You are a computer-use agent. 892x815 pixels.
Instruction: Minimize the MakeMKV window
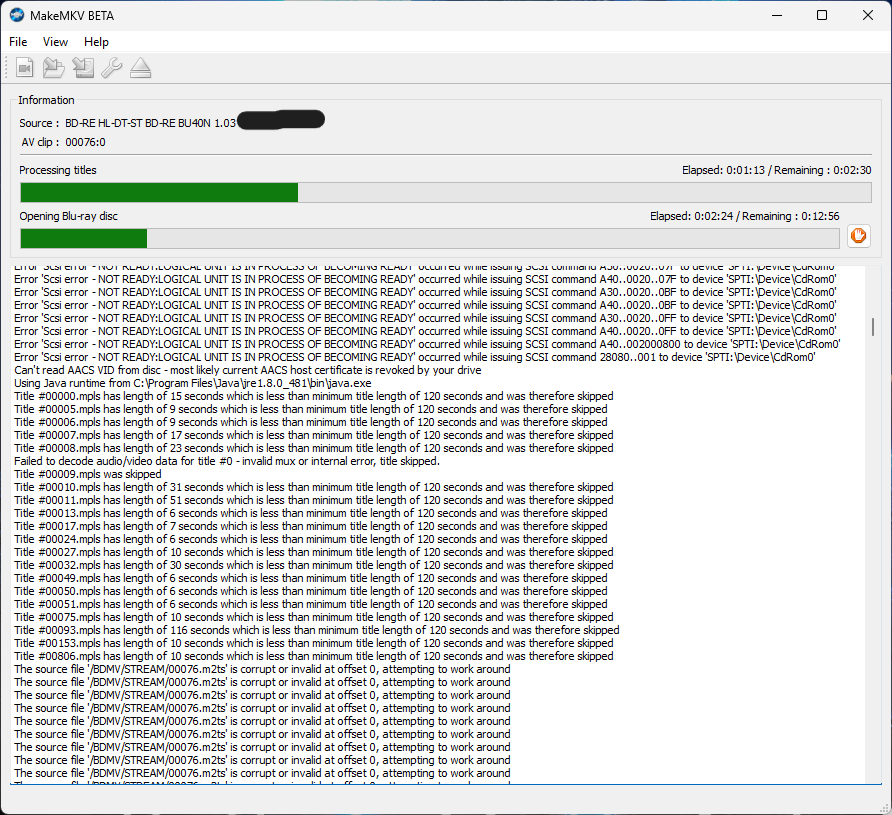tap(775, 16)
